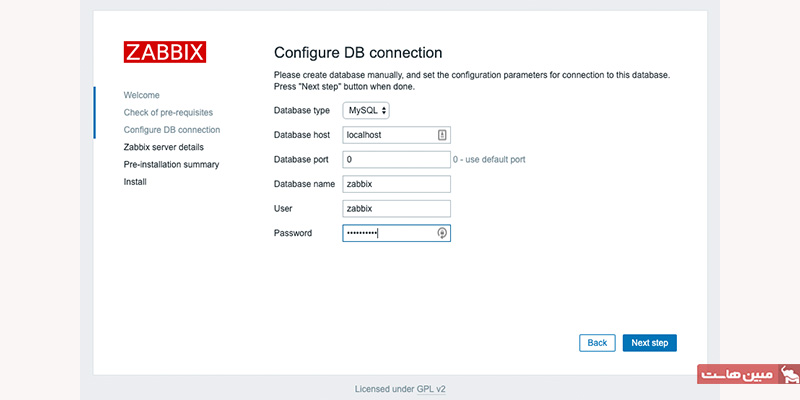The height and width of the screenshot is (400, 800).
Task: Click the 'Please create database manually' instruction text
Action: click(x=471, y=81)
